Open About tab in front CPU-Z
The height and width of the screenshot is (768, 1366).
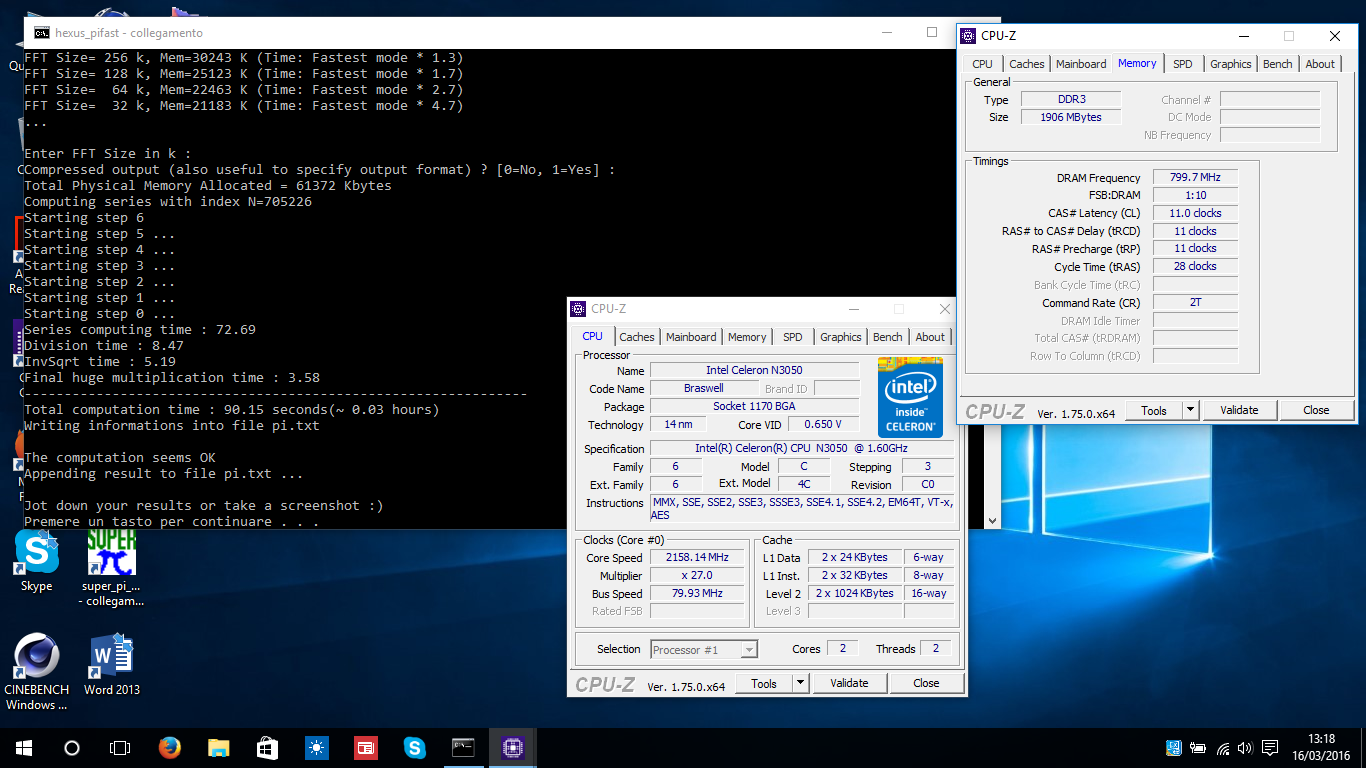coord(930,337)
